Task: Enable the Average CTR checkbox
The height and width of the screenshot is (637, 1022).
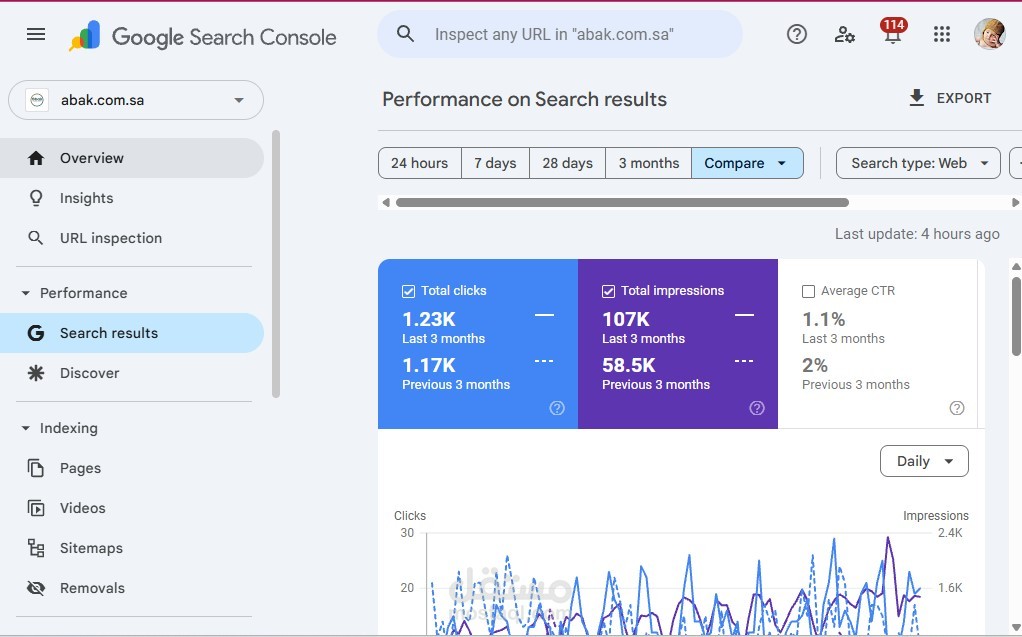Action: [808, 291]
